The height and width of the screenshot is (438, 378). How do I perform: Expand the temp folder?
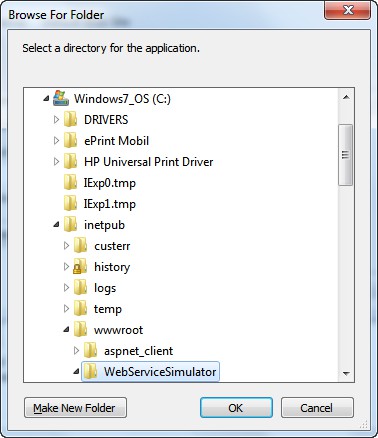pos(66,308)
